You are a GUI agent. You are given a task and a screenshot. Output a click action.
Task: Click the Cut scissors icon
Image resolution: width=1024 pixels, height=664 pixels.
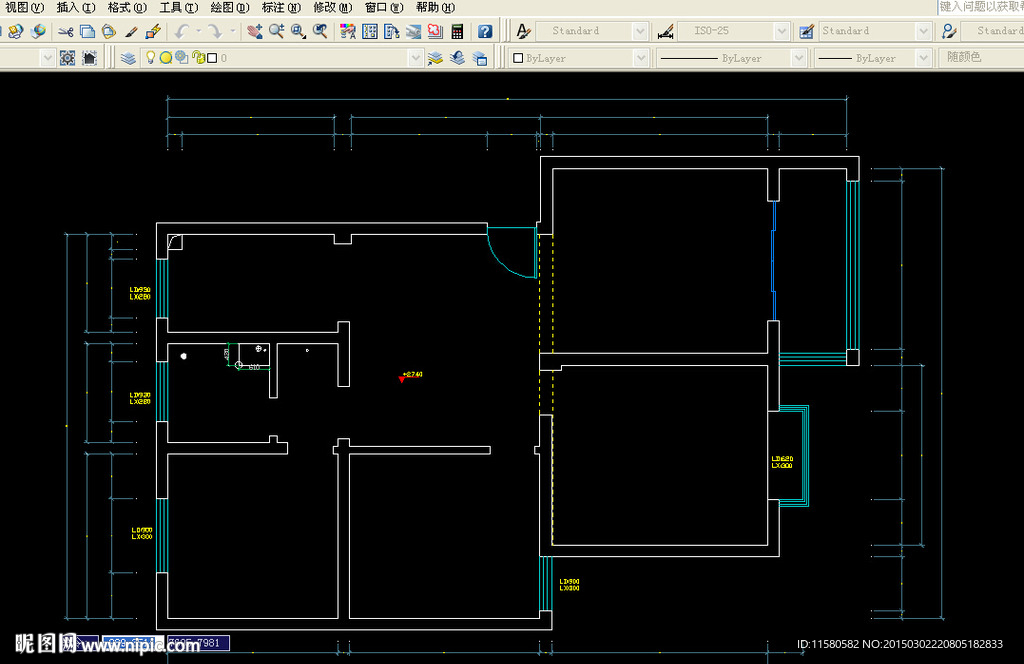pos(65,32)
